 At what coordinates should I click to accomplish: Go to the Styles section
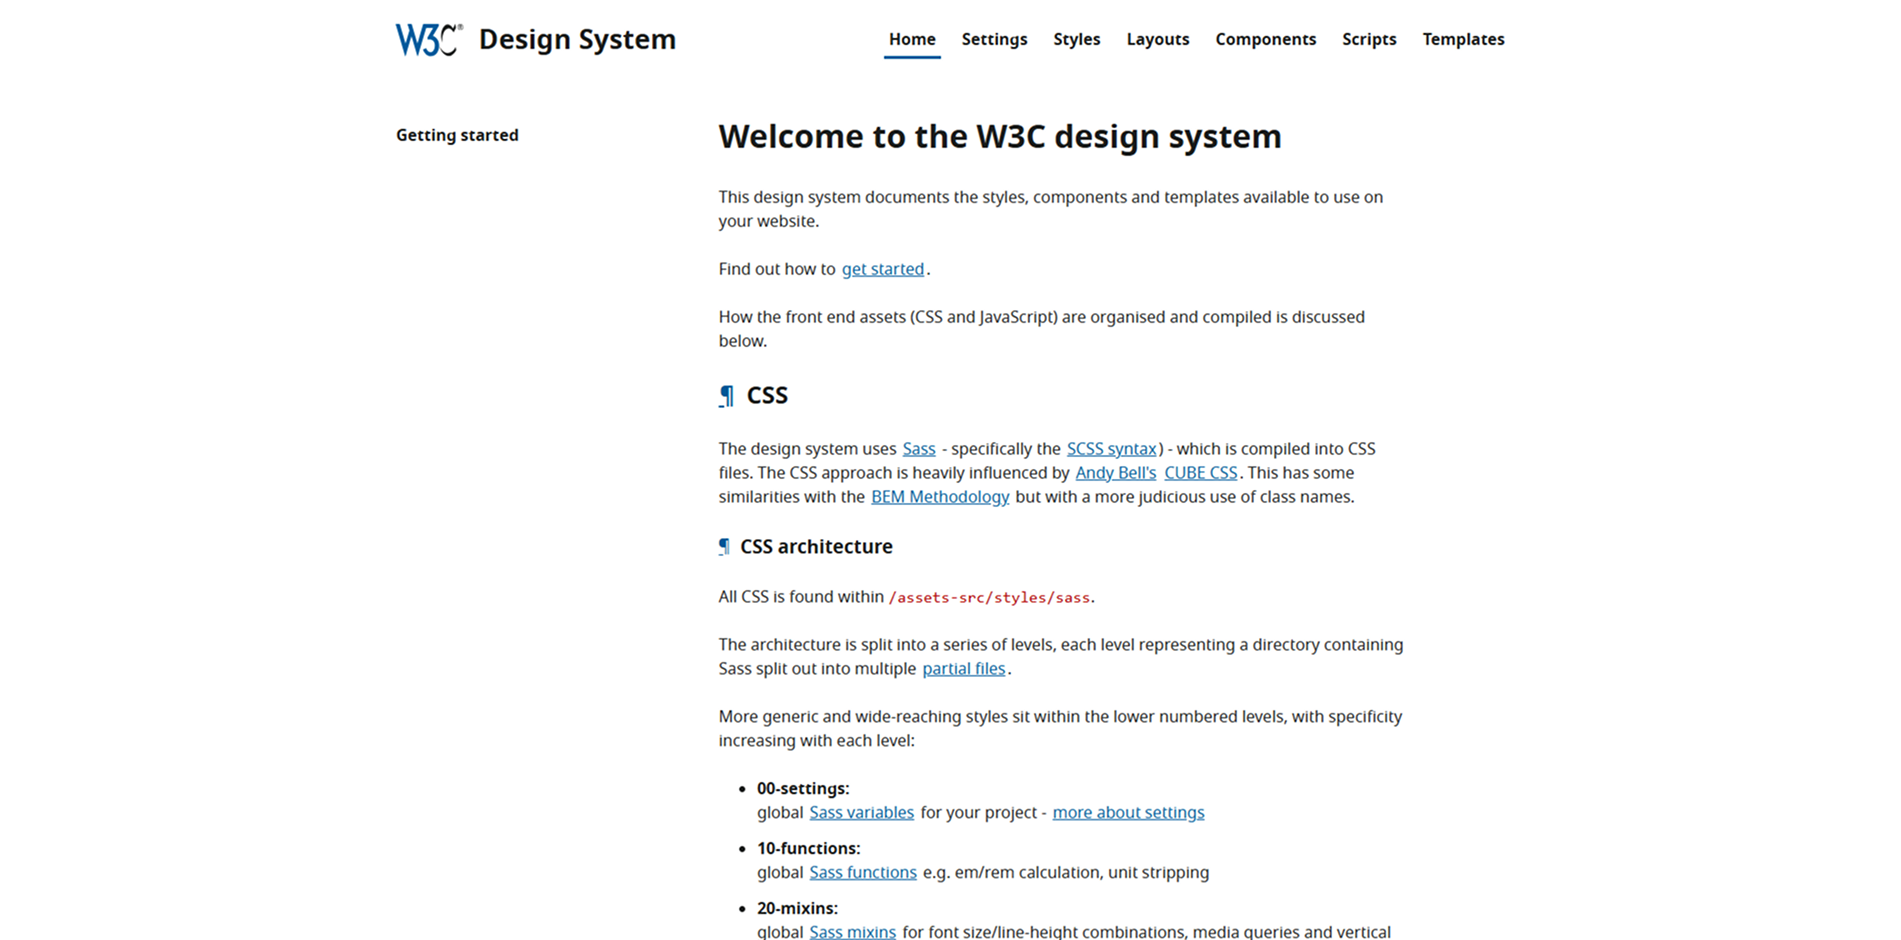click(1076, 39)
